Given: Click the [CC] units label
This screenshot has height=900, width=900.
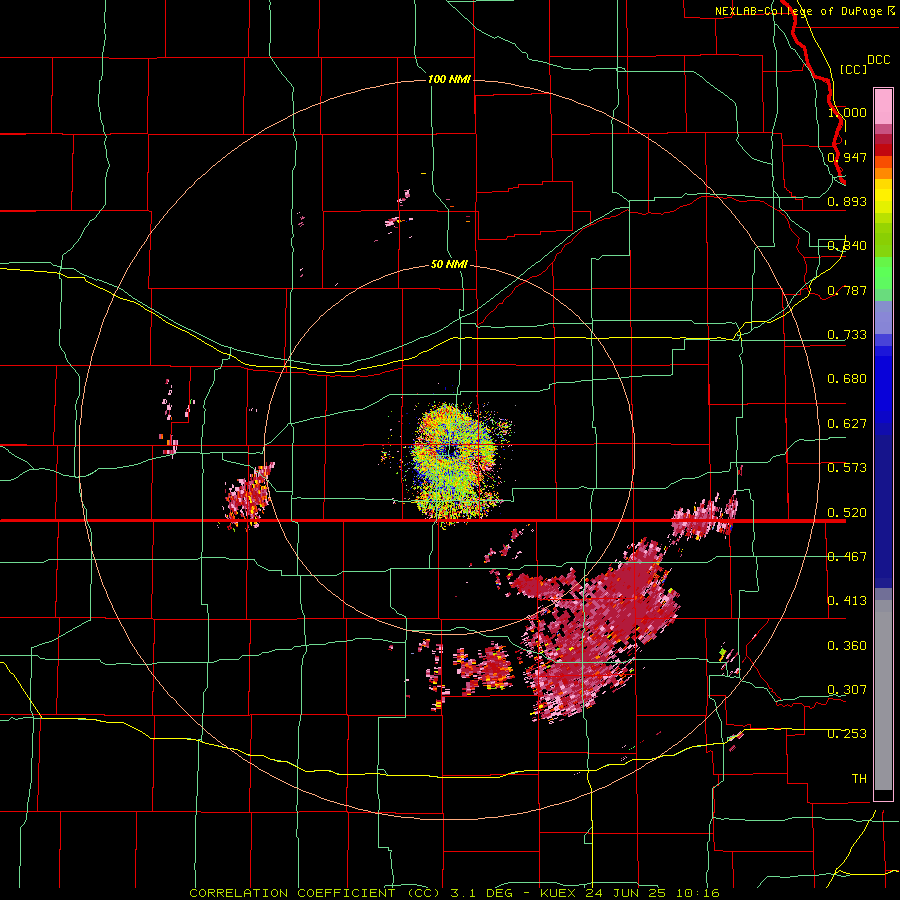Looking at the screenshot, I should tap(853, 69).
